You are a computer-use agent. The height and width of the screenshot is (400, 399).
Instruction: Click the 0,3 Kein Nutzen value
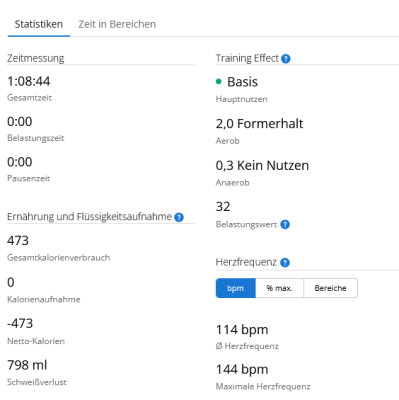[x=262, y=166]
